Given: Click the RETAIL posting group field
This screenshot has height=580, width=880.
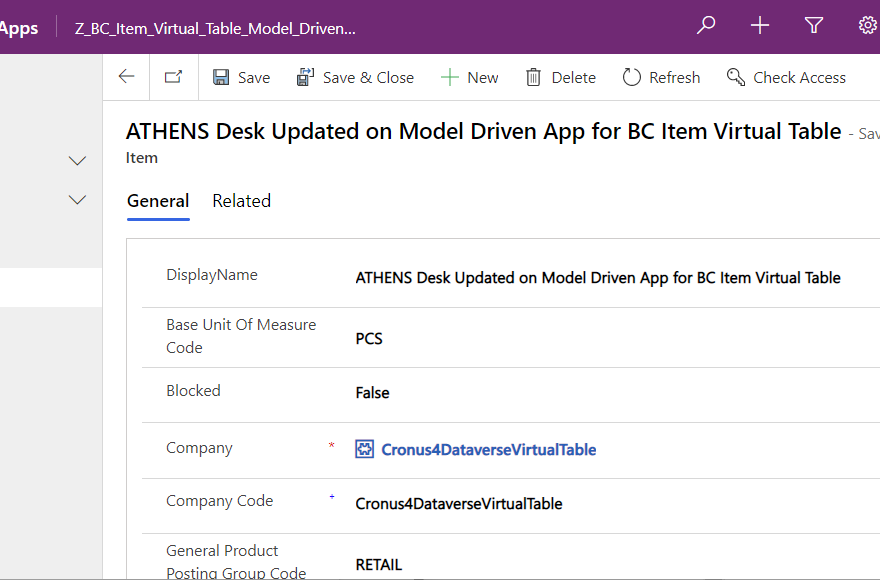Looking at the screenshot, I should coord(379,564).
